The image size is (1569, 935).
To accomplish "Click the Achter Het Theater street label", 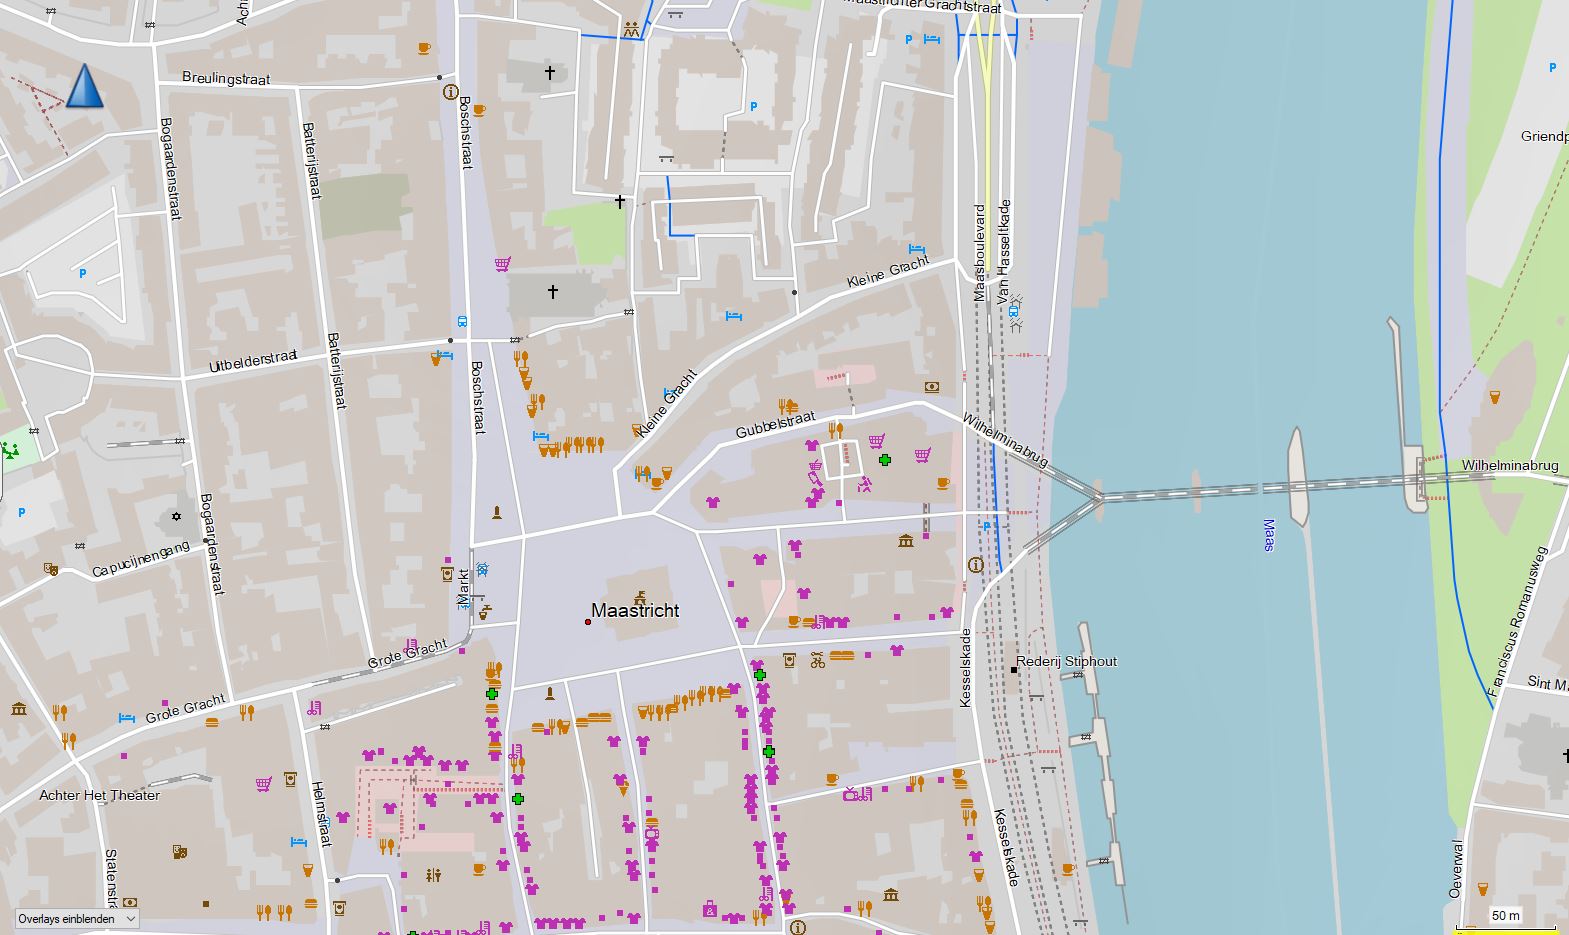I will (99, 796).
